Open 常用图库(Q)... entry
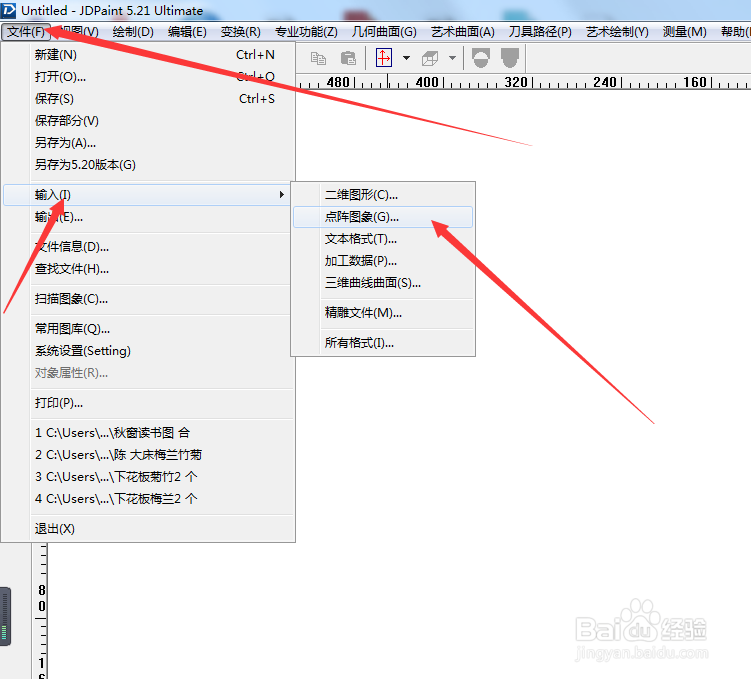The width and height of the screenshot is (751, 679). (x=148, y=329)
